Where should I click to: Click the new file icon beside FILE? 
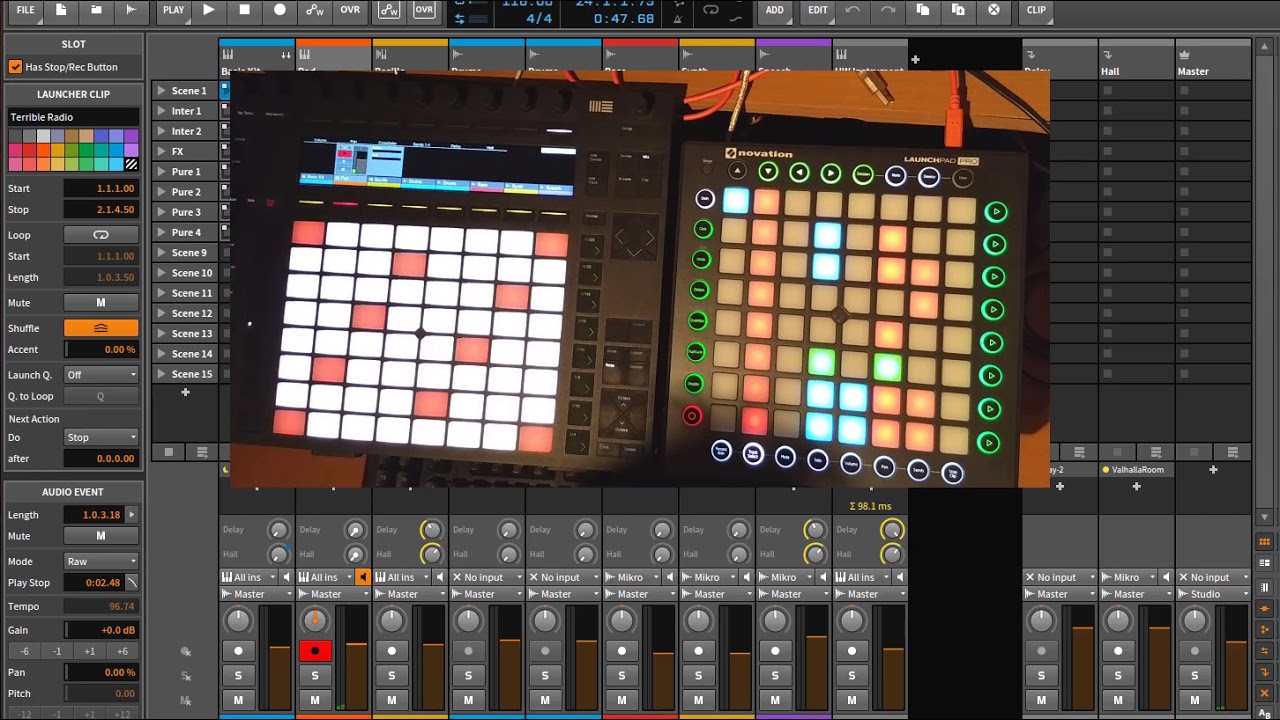[x=61, y=10]
